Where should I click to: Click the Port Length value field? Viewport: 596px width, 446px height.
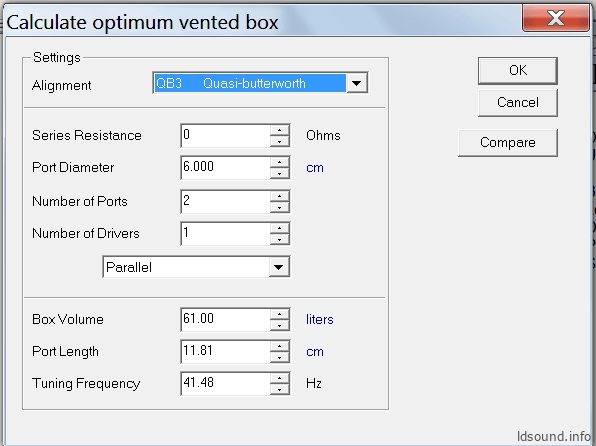coord(226,351)
